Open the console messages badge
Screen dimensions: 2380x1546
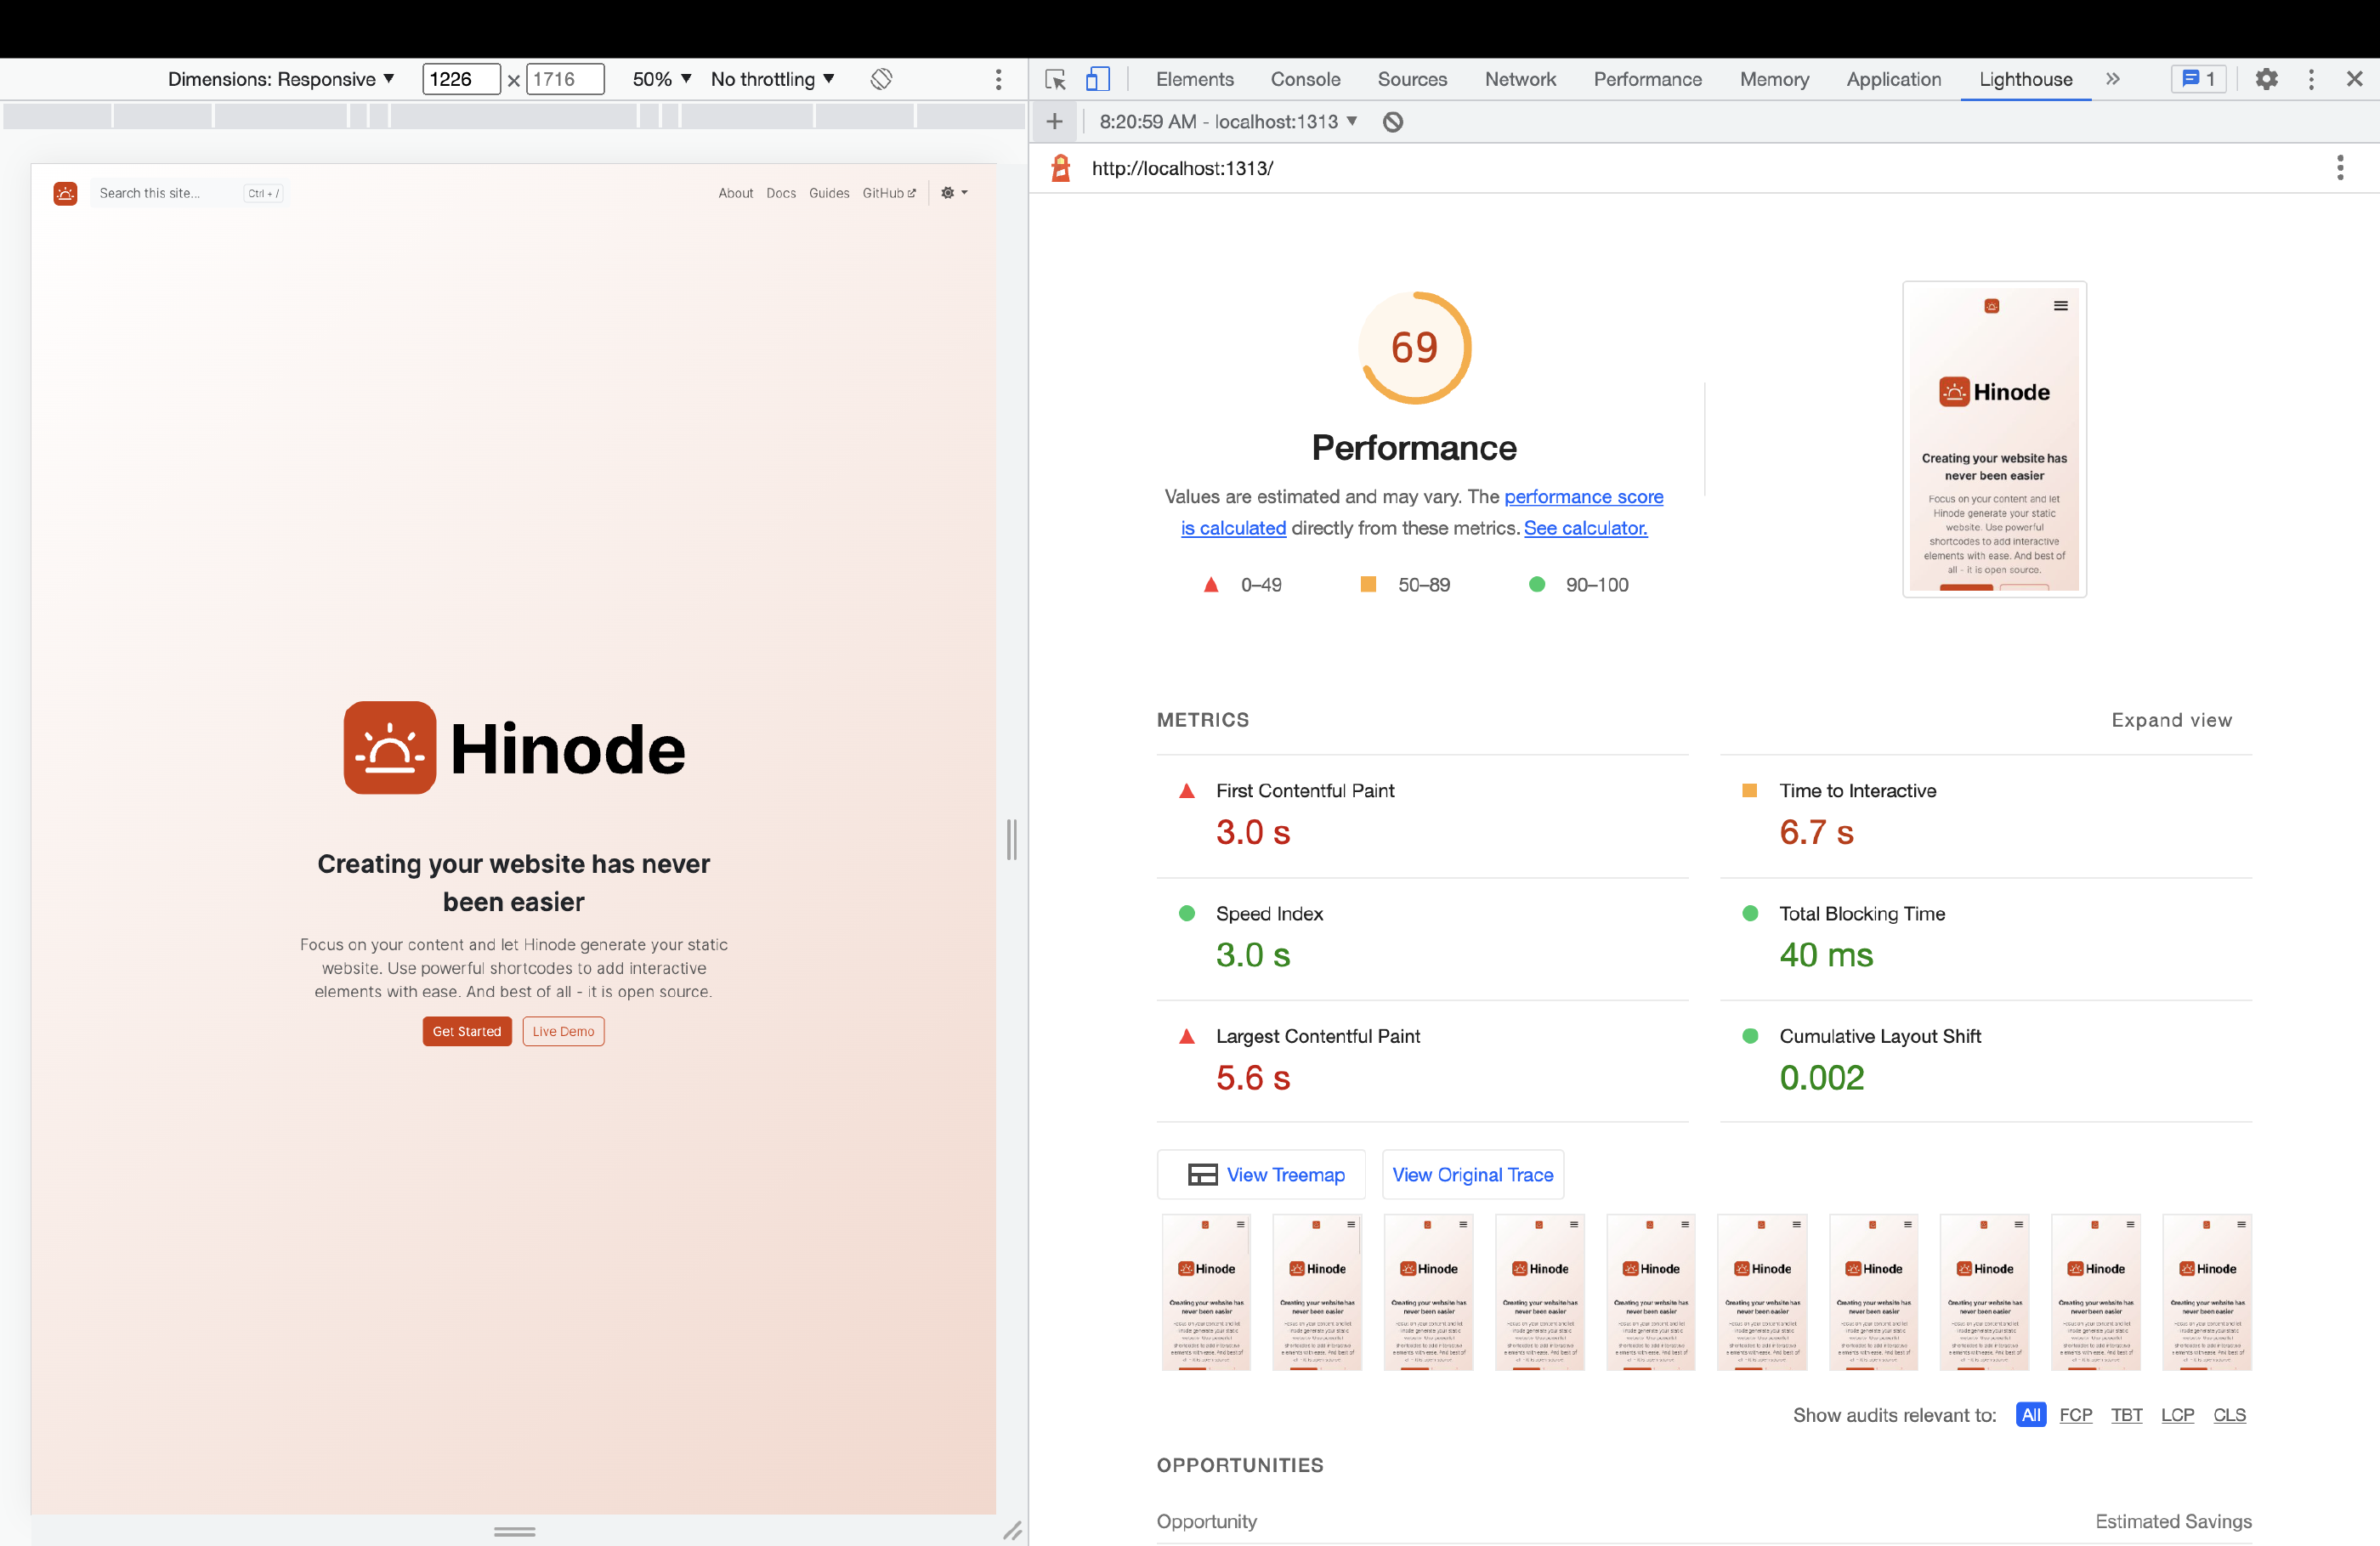click(2198, 79)
